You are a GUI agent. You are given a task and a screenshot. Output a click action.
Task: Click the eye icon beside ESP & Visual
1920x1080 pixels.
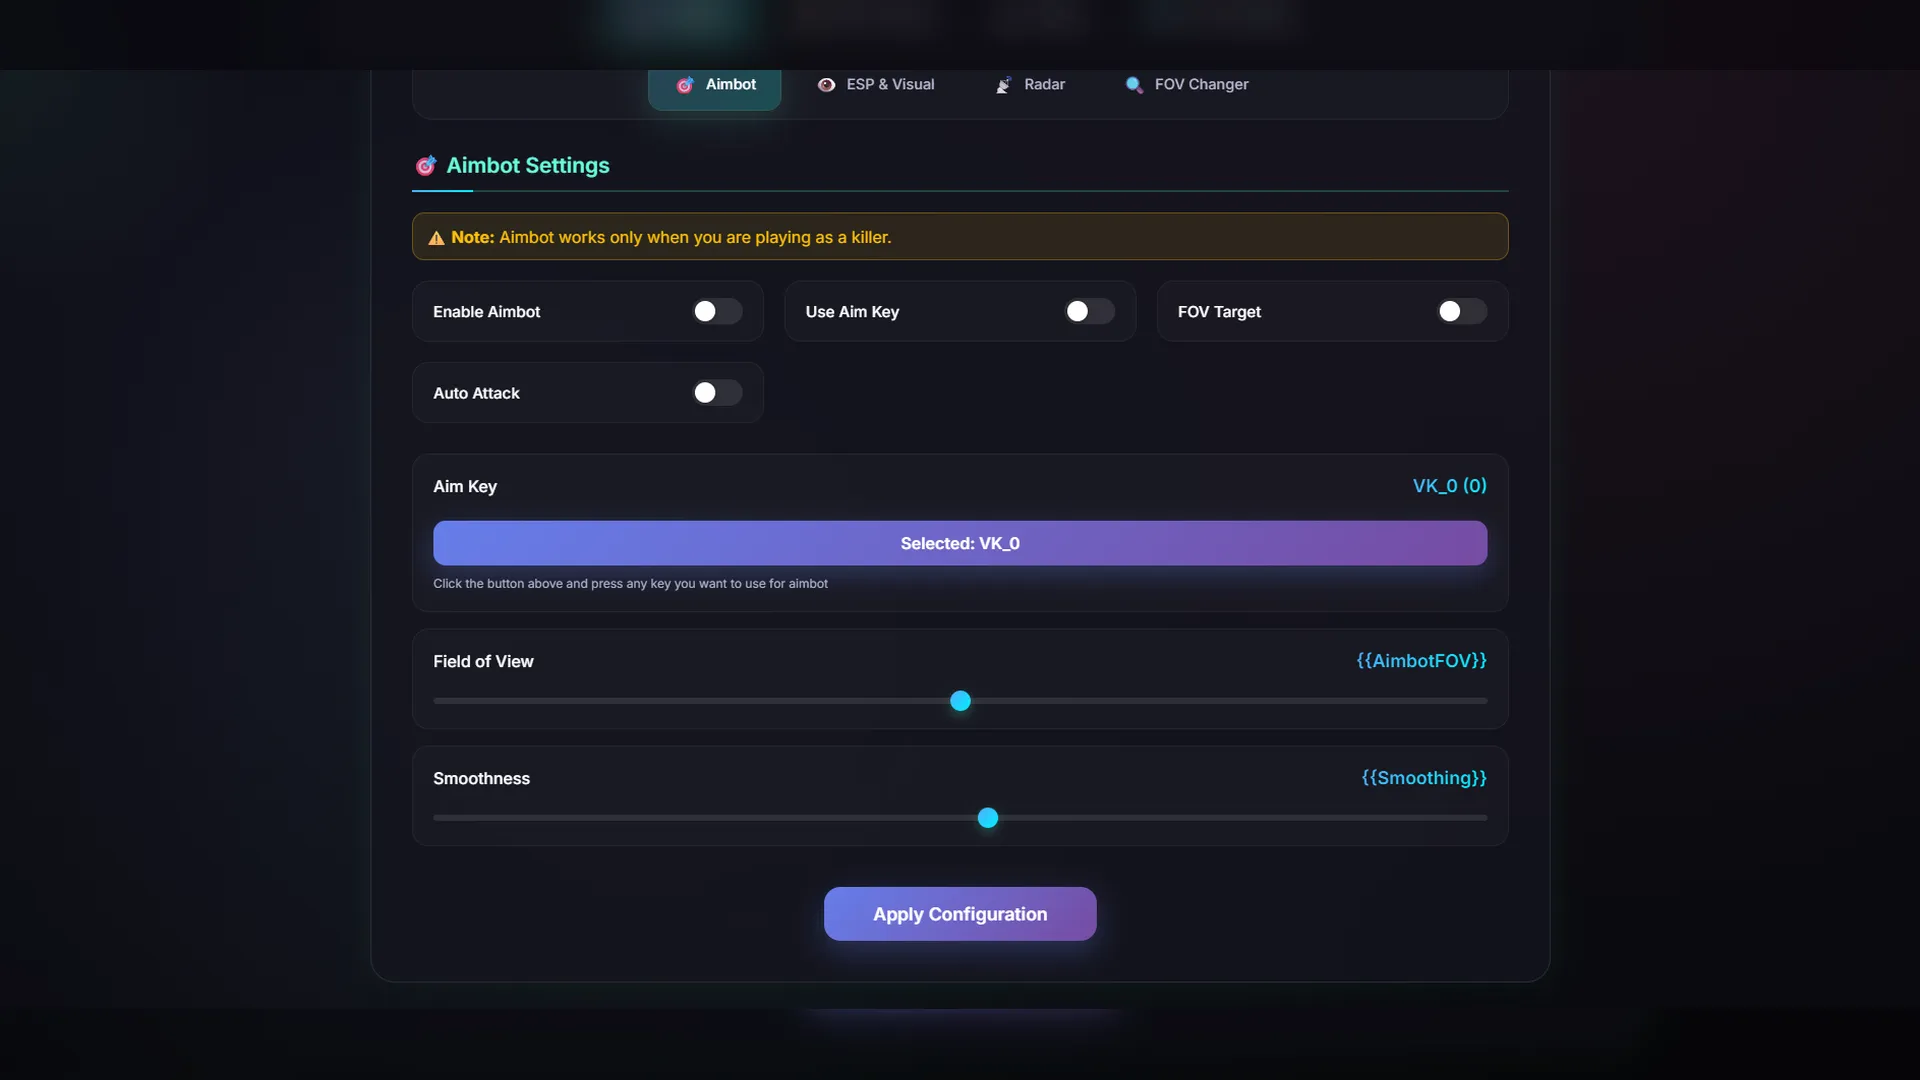826,85
